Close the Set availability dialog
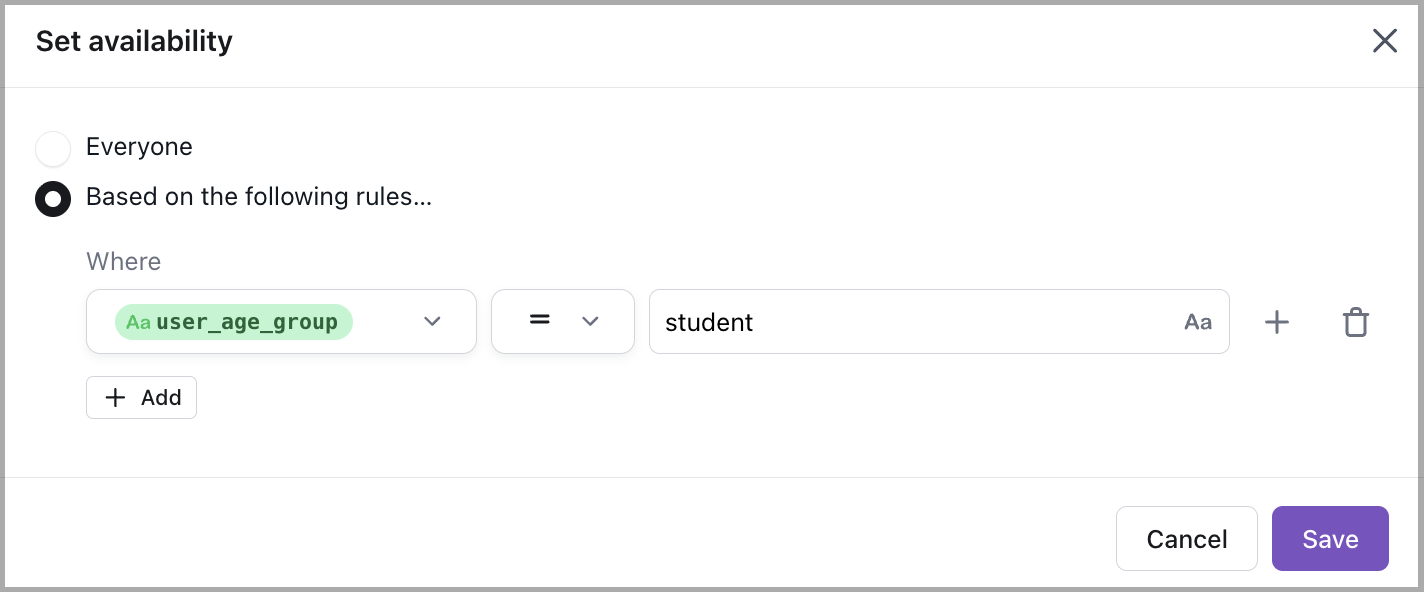The image size is (1424, 592). 1384,41
